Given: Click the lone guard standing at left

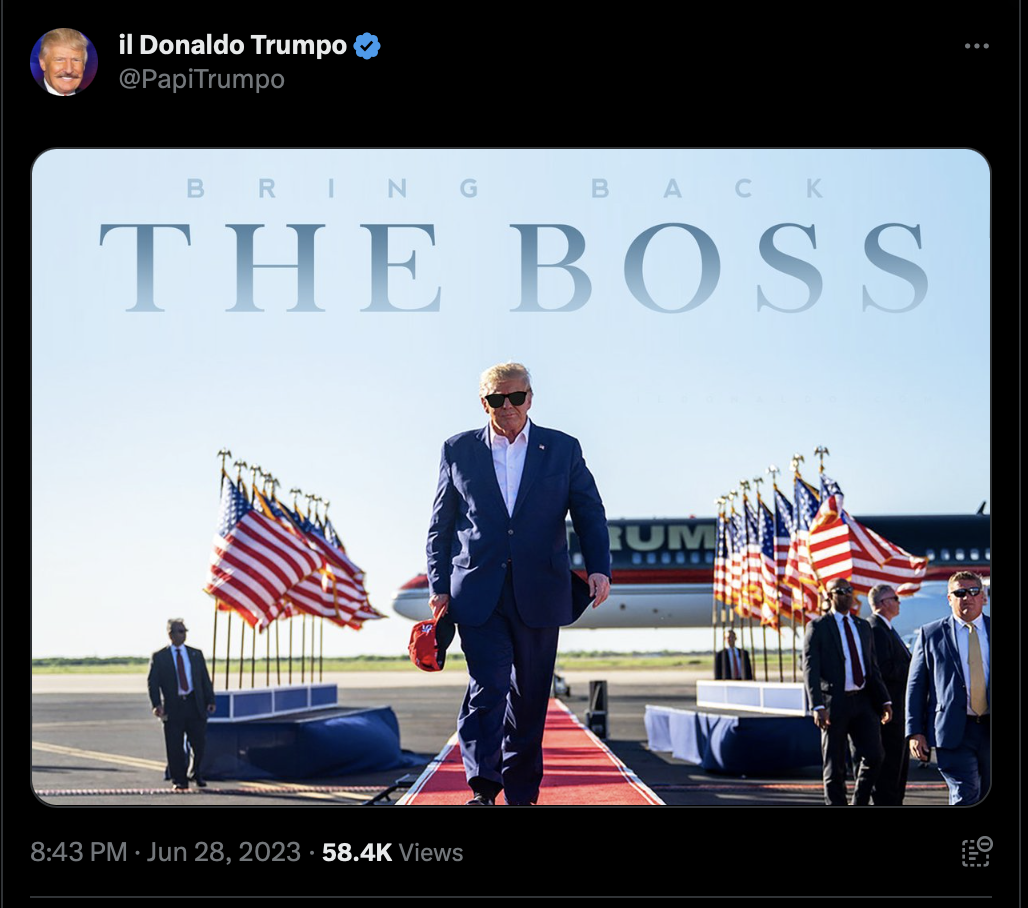Looking at the screenshot, I should coord(180,701).
